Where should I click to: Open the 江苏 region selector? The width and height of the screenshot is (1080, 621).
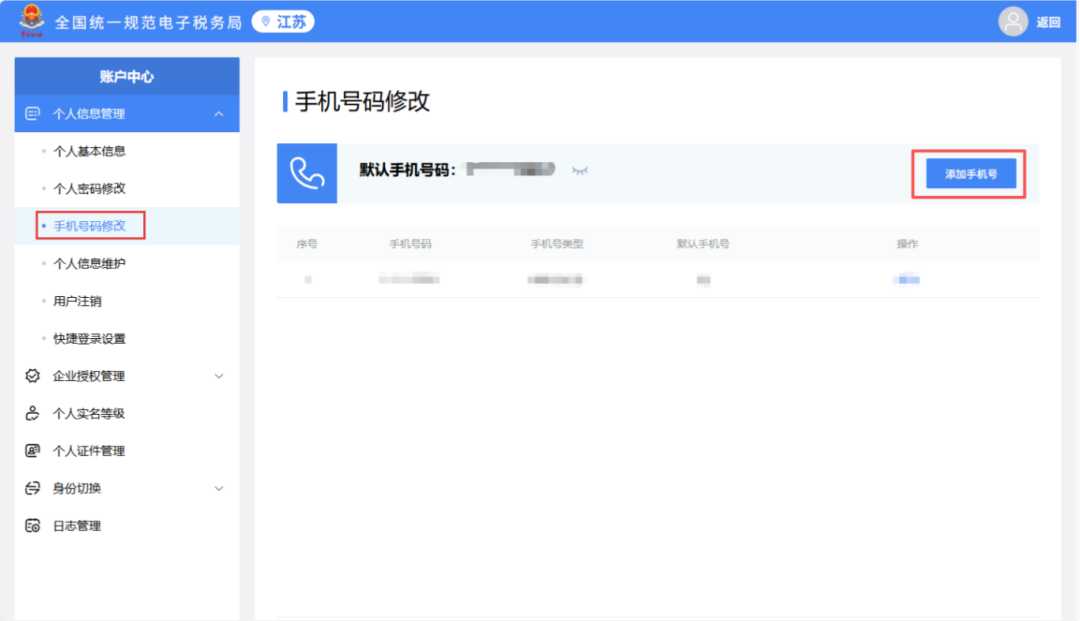[x=283, y=22]
